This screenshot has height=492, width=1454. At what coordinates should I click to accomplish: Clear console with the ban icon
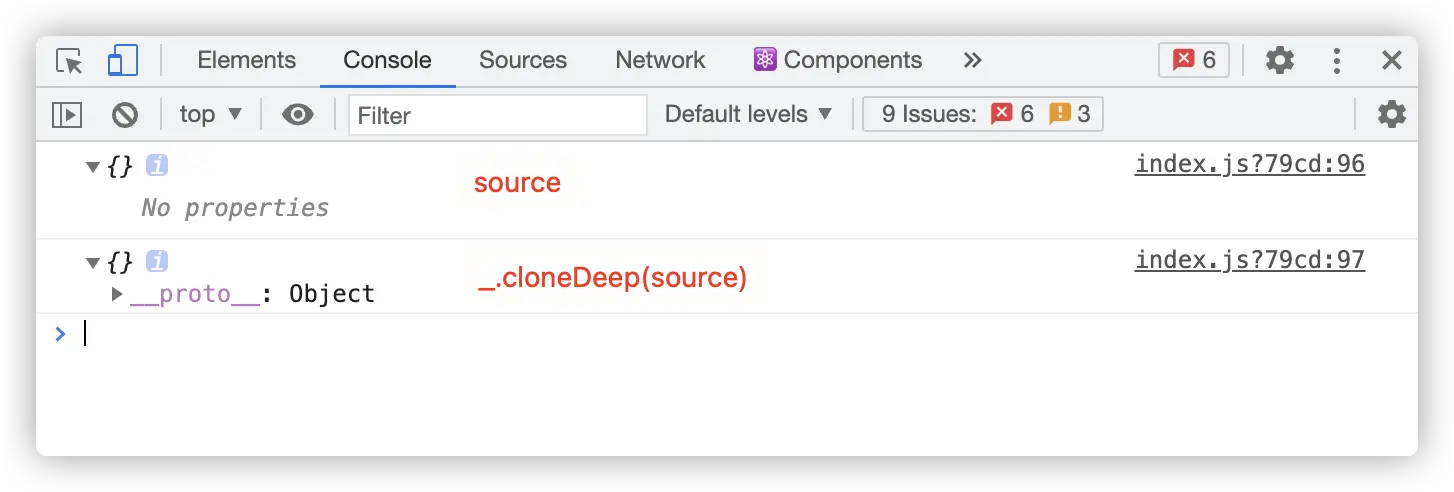pos(124,115)
